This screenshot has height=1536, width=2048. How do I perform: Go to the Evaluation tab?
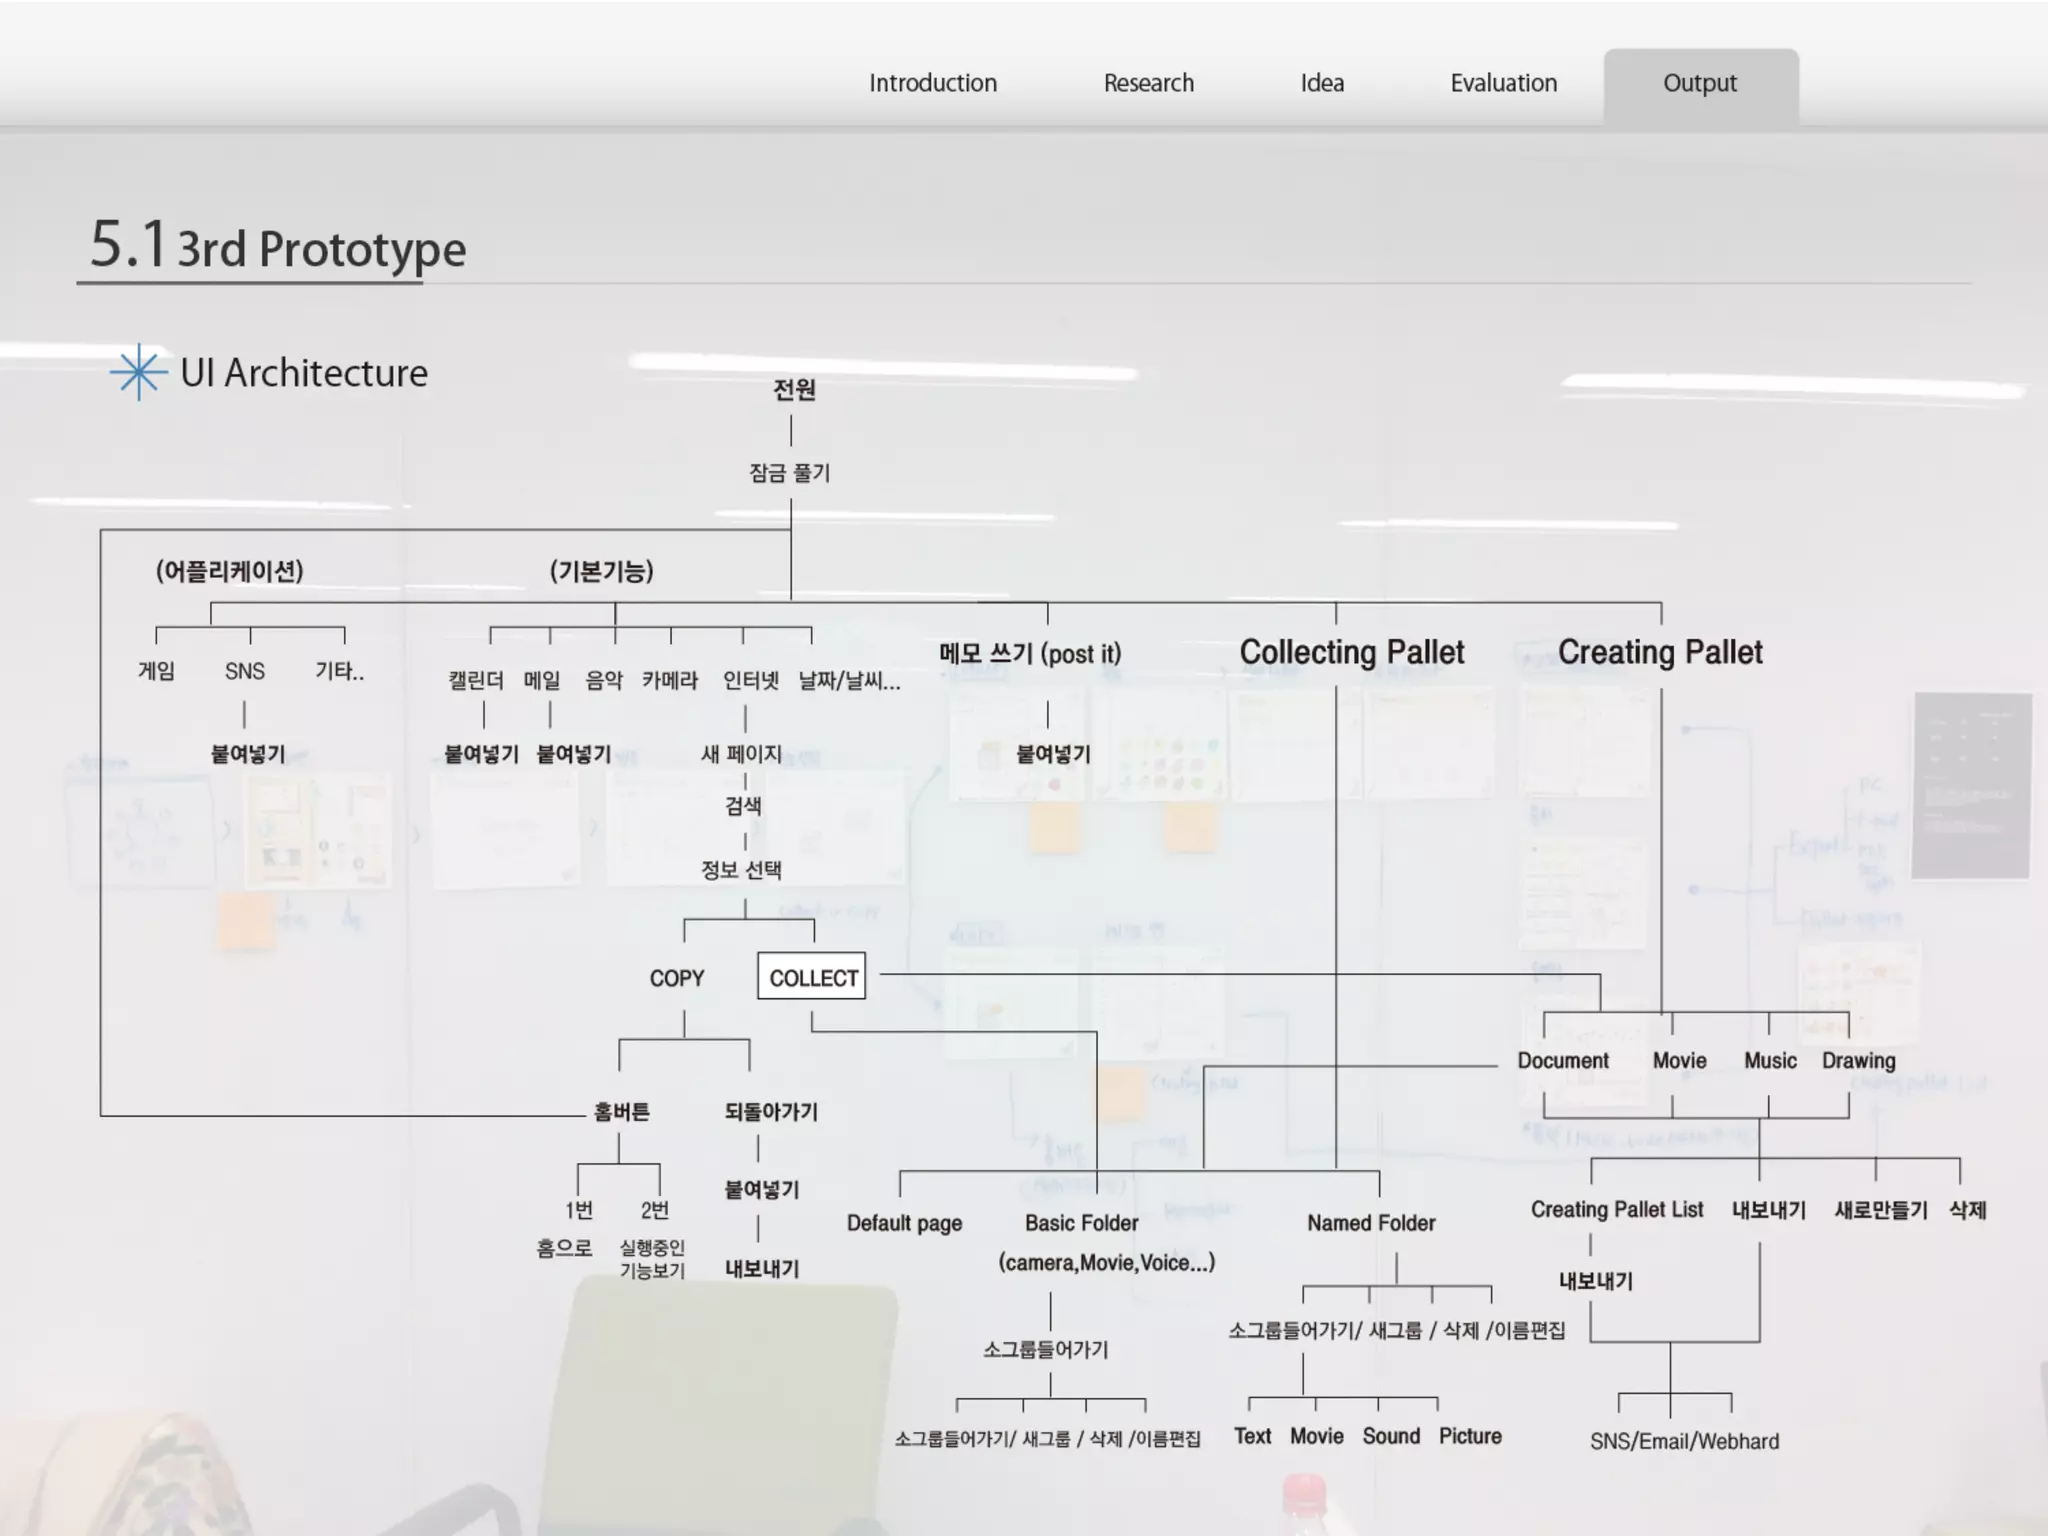1503,83
